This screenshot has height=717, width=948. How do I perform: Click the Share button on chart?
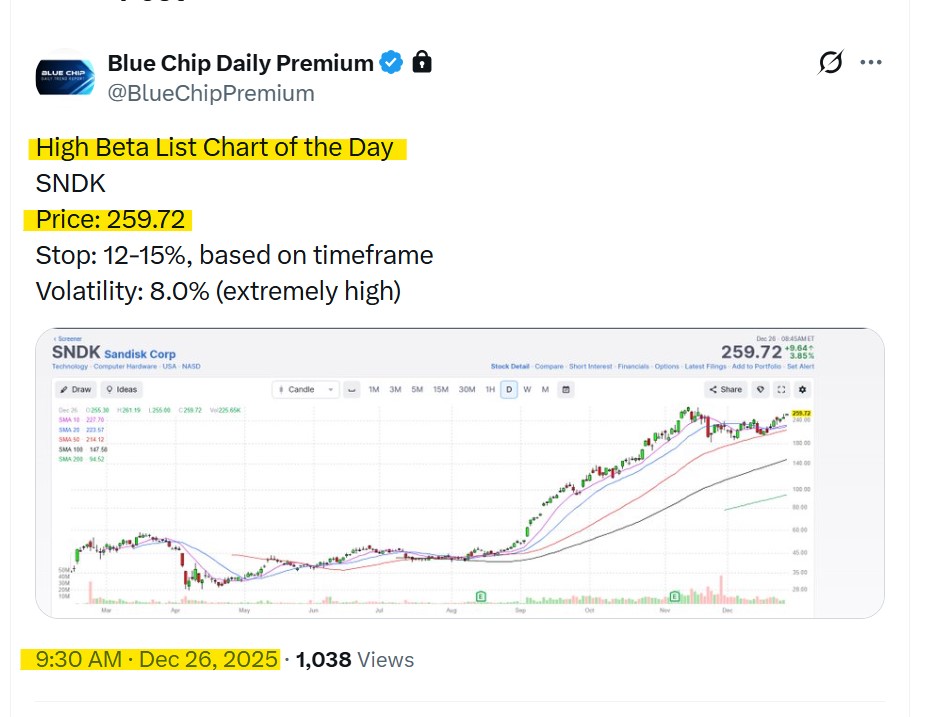[x=726, y=389]
